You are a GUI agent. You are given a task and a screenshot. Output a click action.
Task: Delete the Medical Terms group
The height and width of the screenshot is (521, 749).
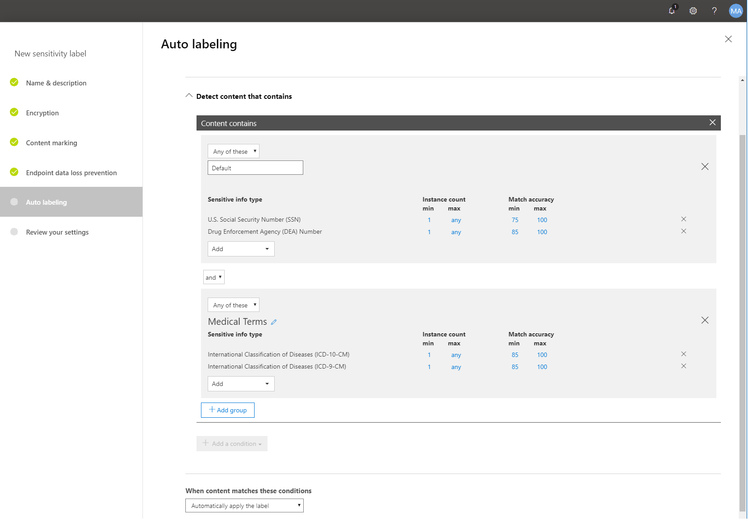click(x=705, y=320)
